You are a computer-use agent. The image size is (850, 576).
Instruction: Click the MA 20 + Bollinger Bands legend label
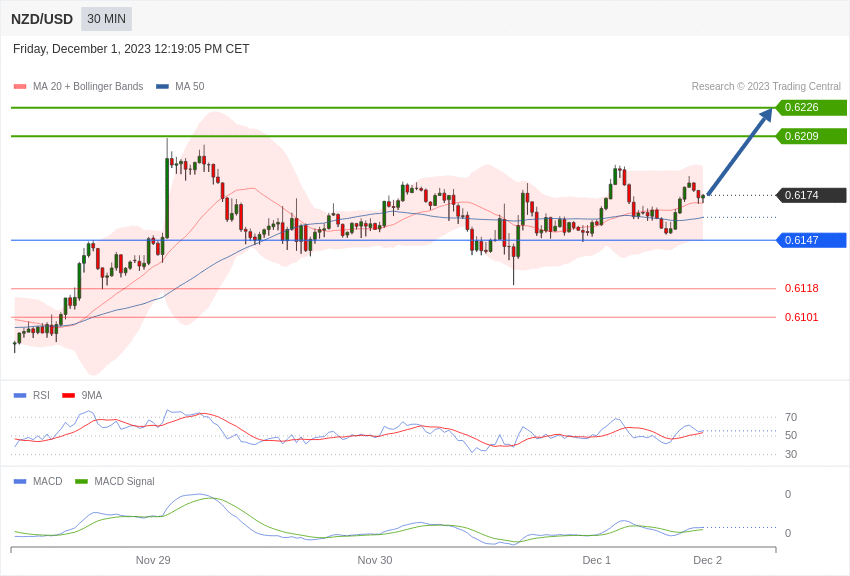tap(88, 86)
